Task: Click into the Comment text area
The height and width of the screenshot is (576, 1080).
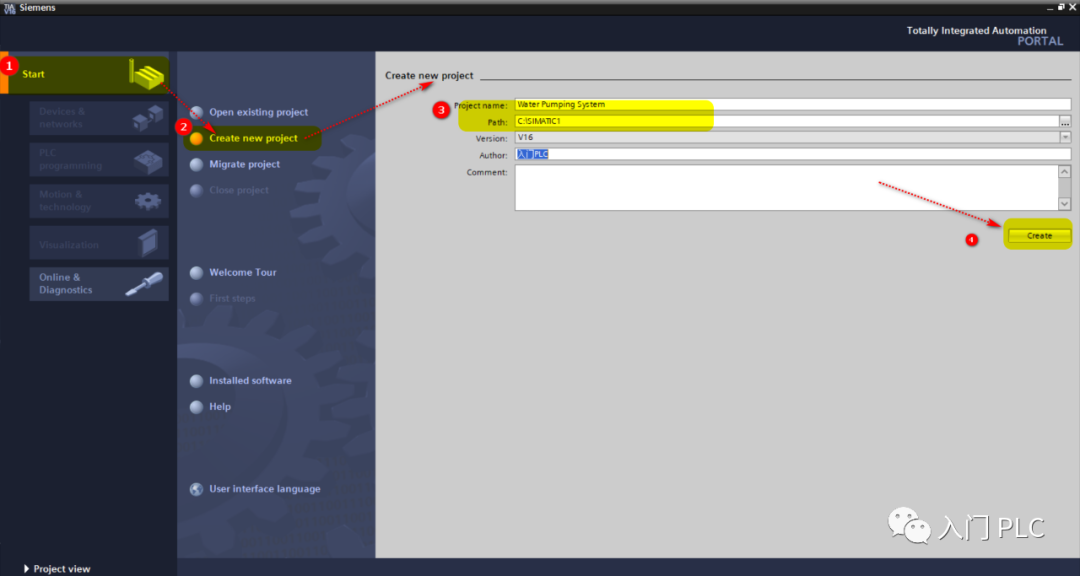Action: point(787,187)
